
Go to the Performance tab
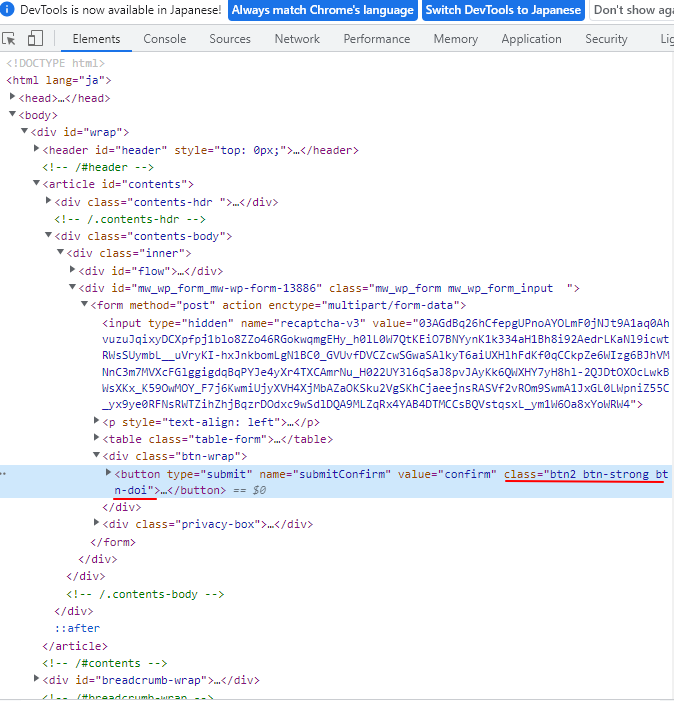coord(376,39)
